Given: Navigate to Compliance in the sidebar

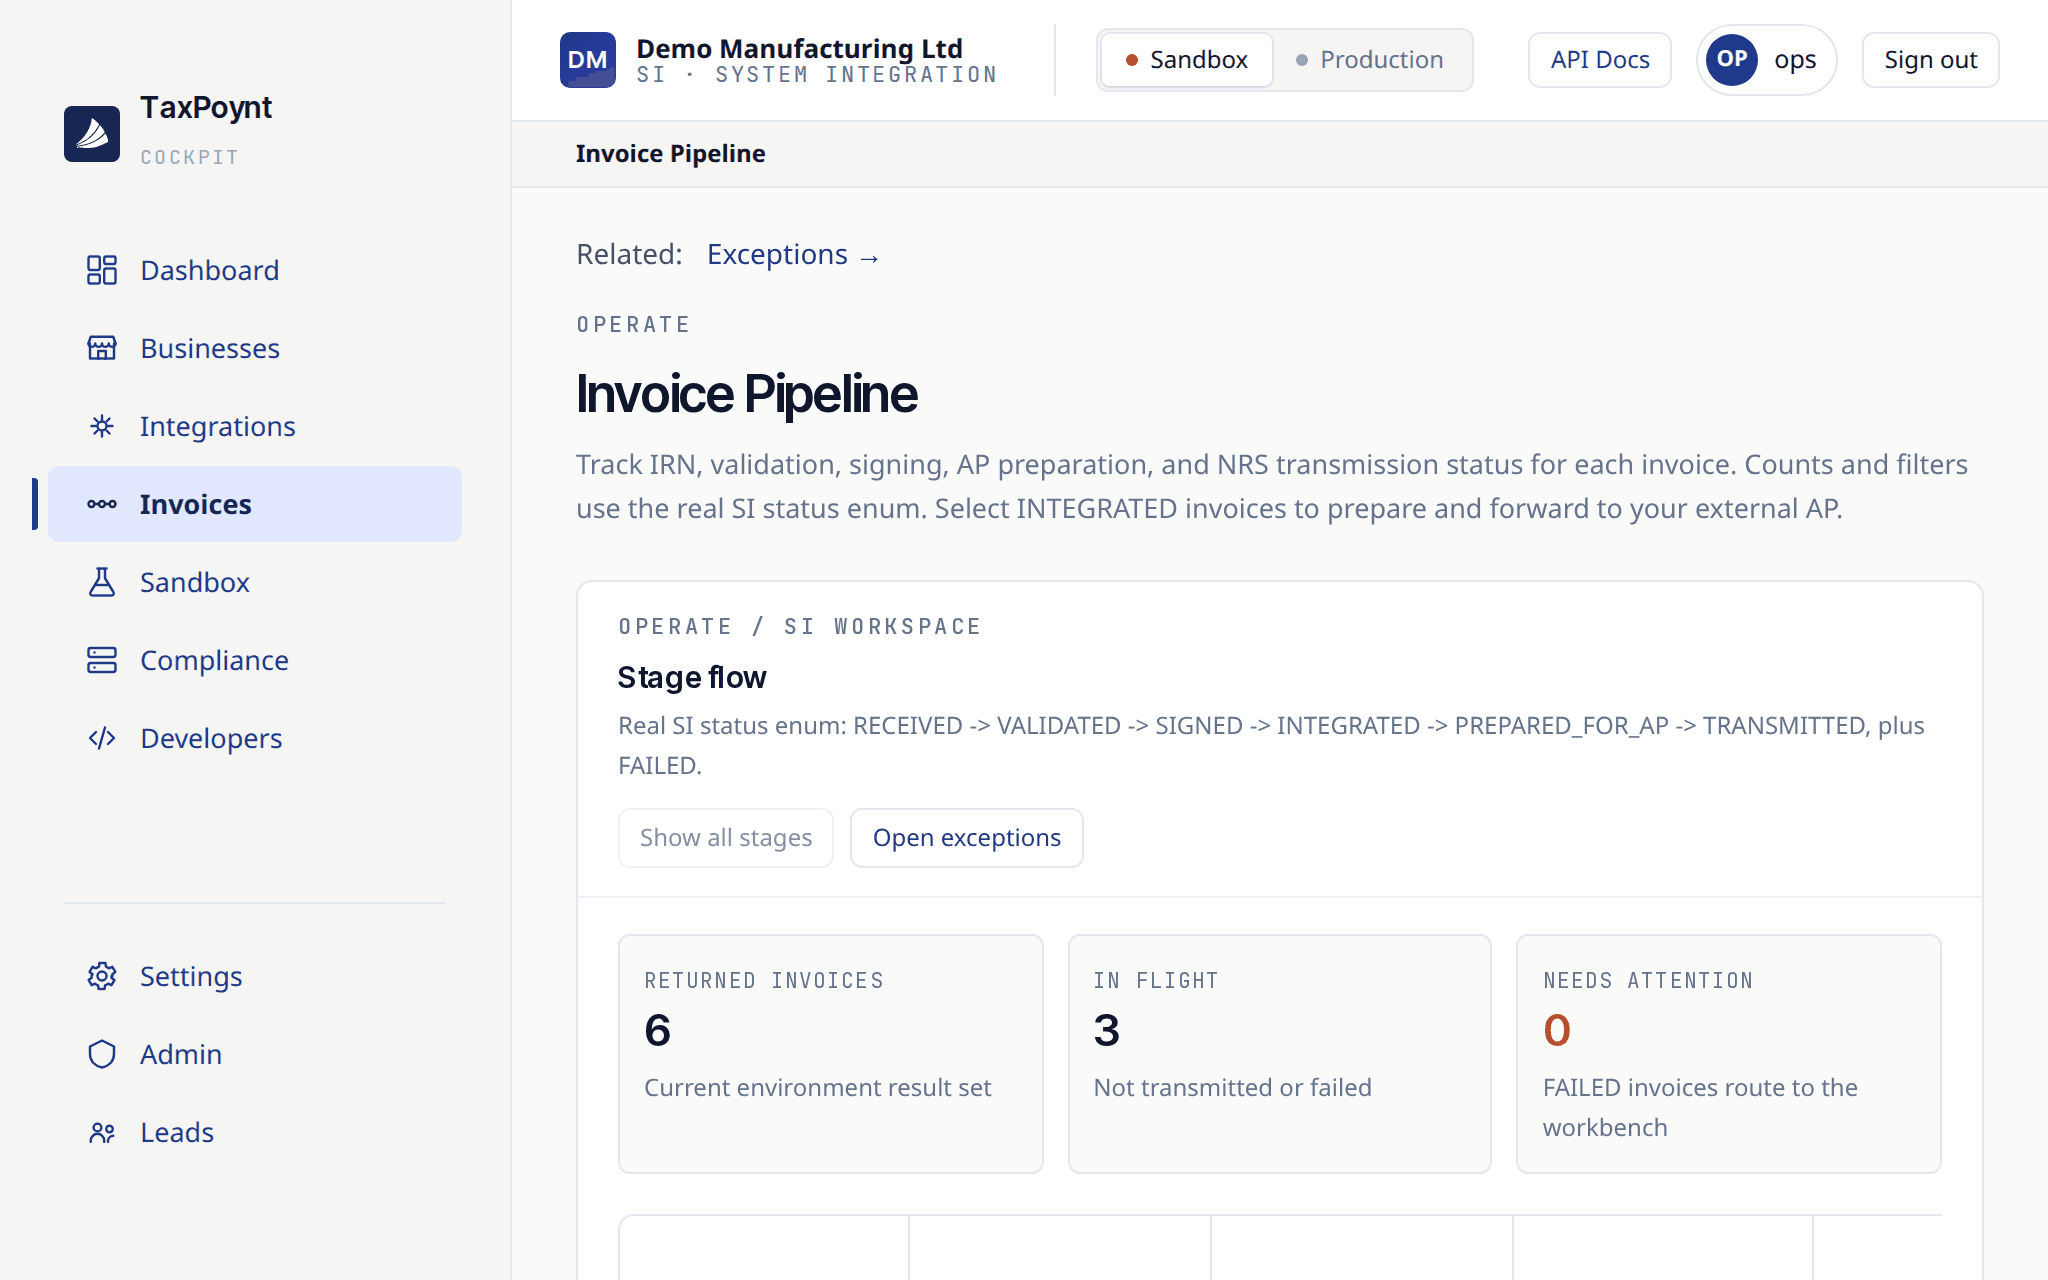Looking at the screenshot, I should [255, 660].
